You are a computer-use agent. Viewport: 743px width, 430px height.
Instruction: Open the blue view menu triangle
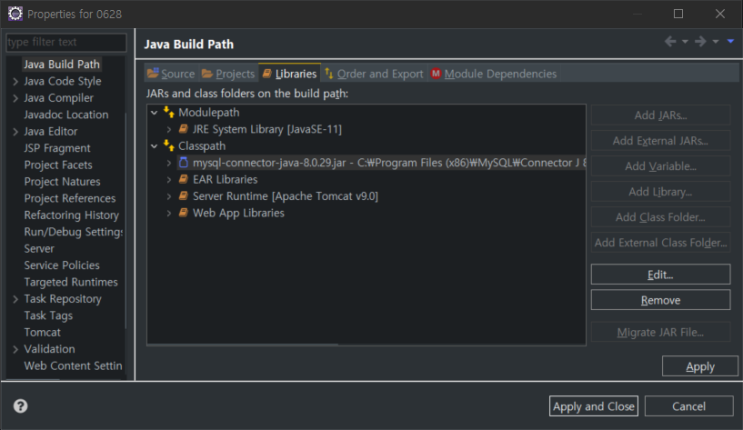click(x=731, y=41)
